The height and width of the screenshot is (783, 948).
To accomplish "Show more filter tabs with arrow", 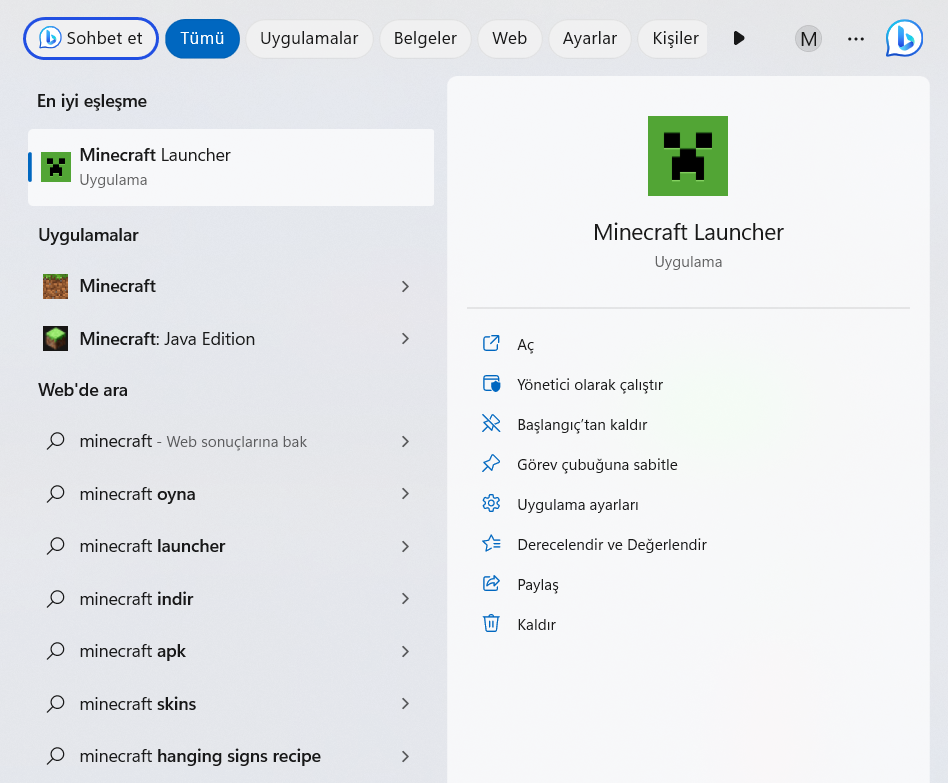I will [738, 38].
